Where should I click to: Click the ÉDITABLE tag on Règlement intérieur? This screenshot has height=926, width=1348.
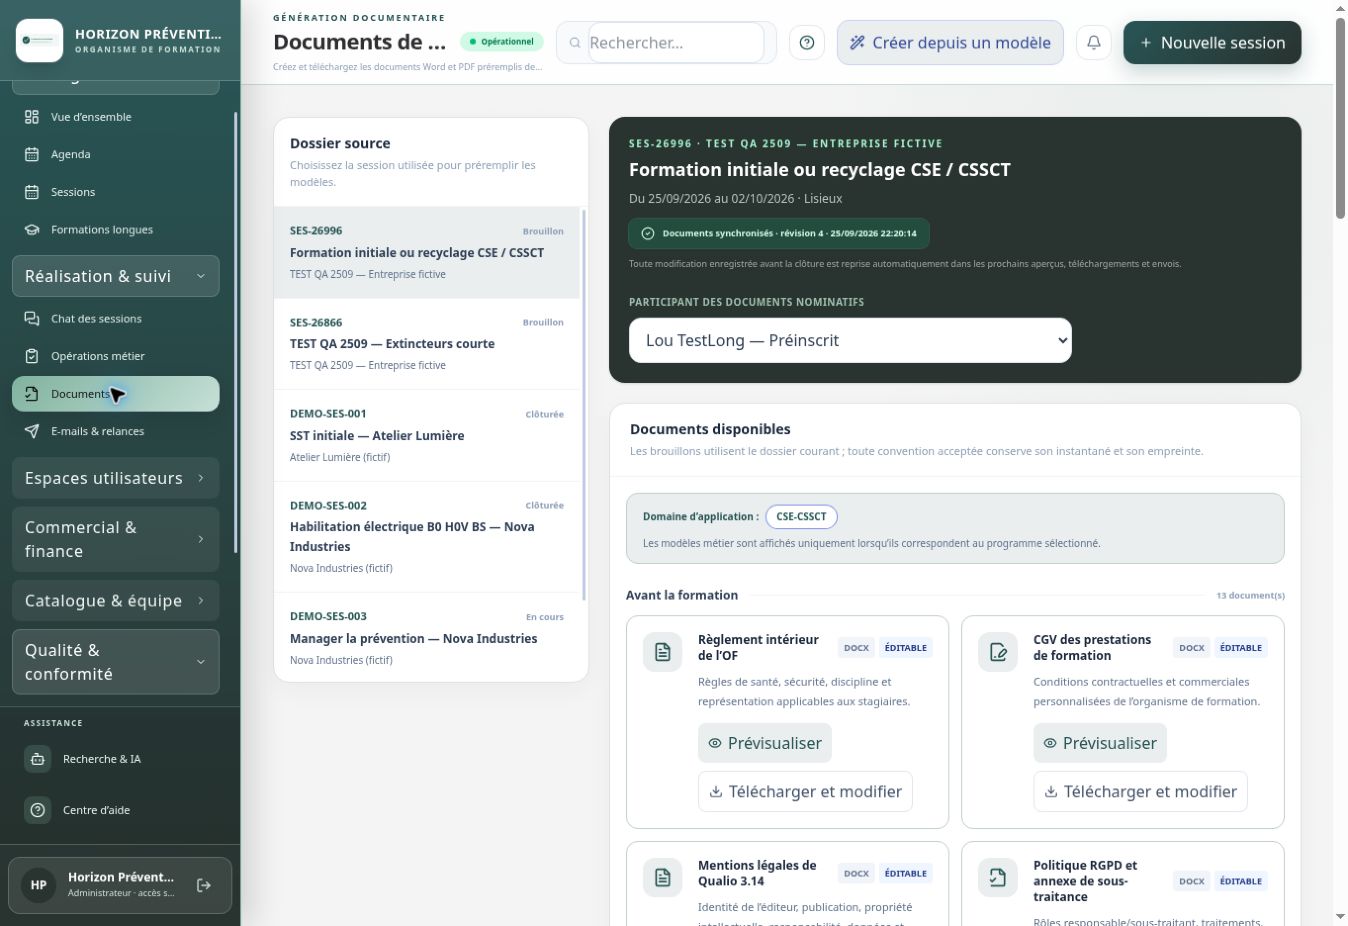906,648
